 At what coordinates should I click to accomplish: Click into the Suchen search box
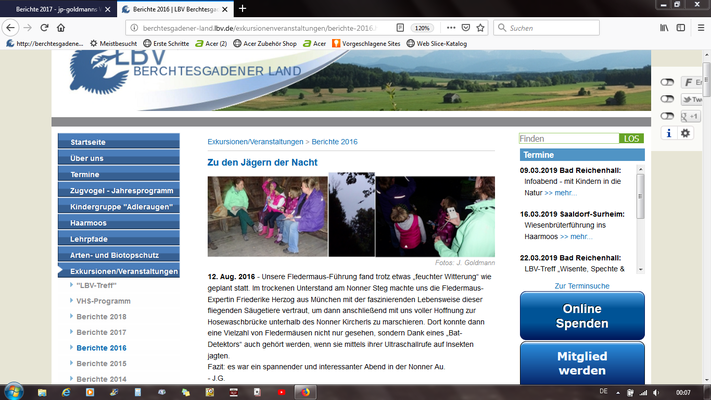click(x=546, y=28)
